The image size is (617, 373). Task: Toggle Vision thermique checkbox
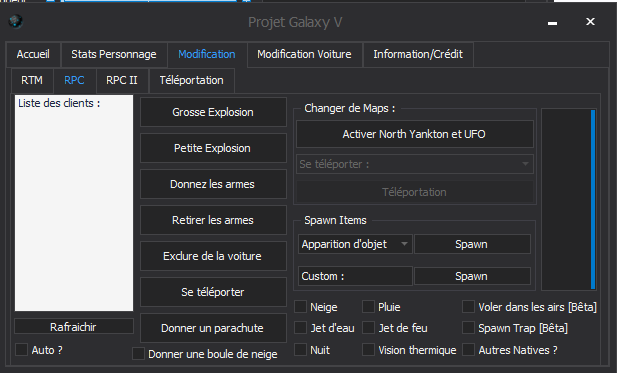coord(368,349)
